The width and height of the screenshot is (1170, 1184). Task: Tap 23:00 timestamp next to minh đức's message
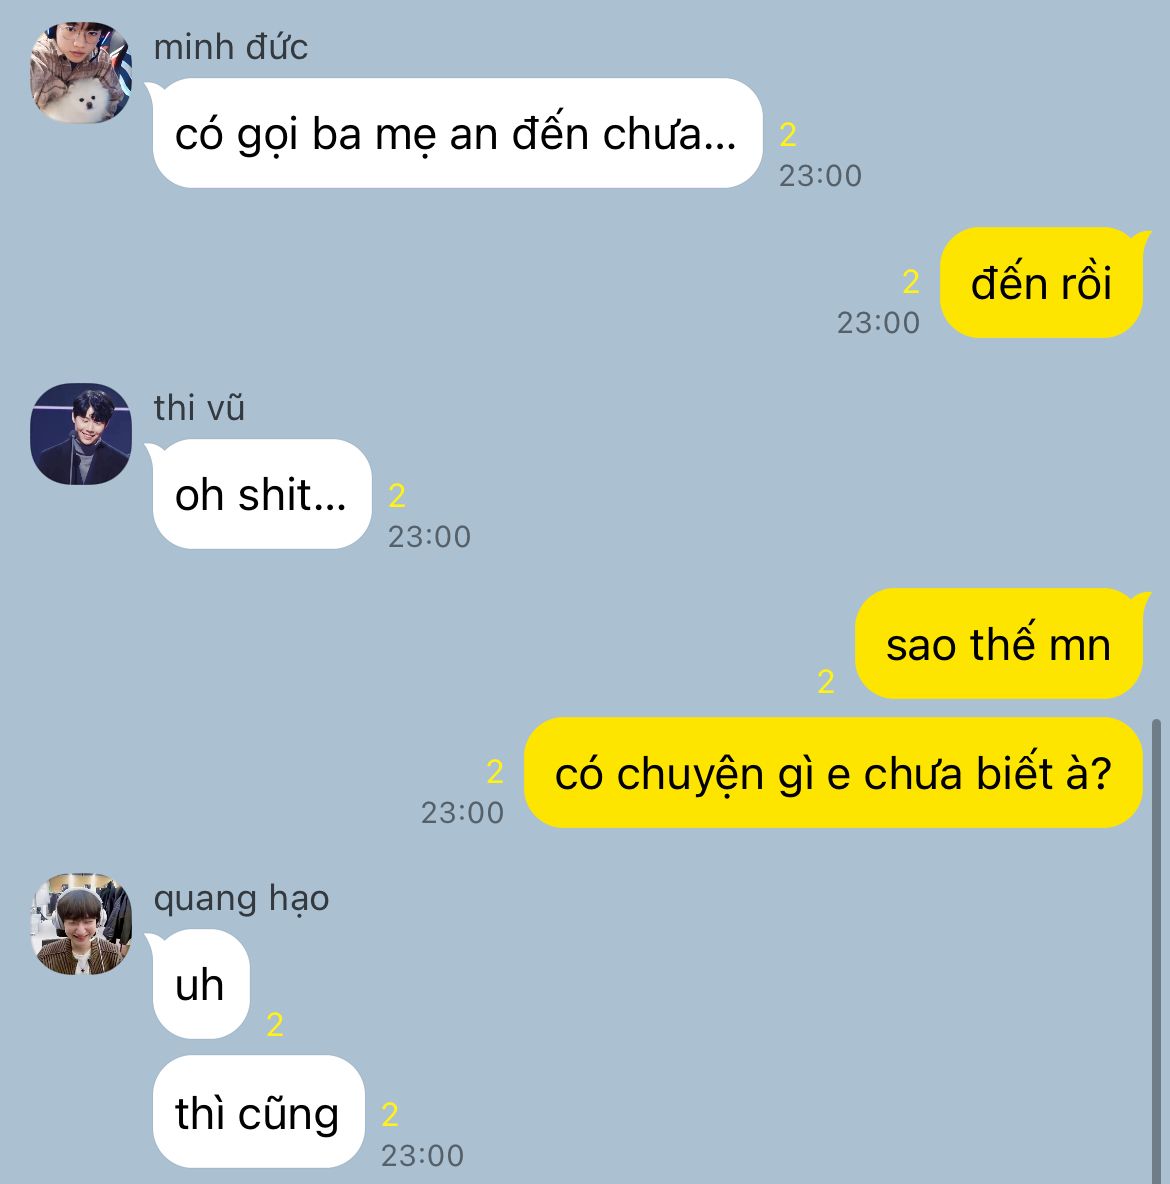(820, 176)
